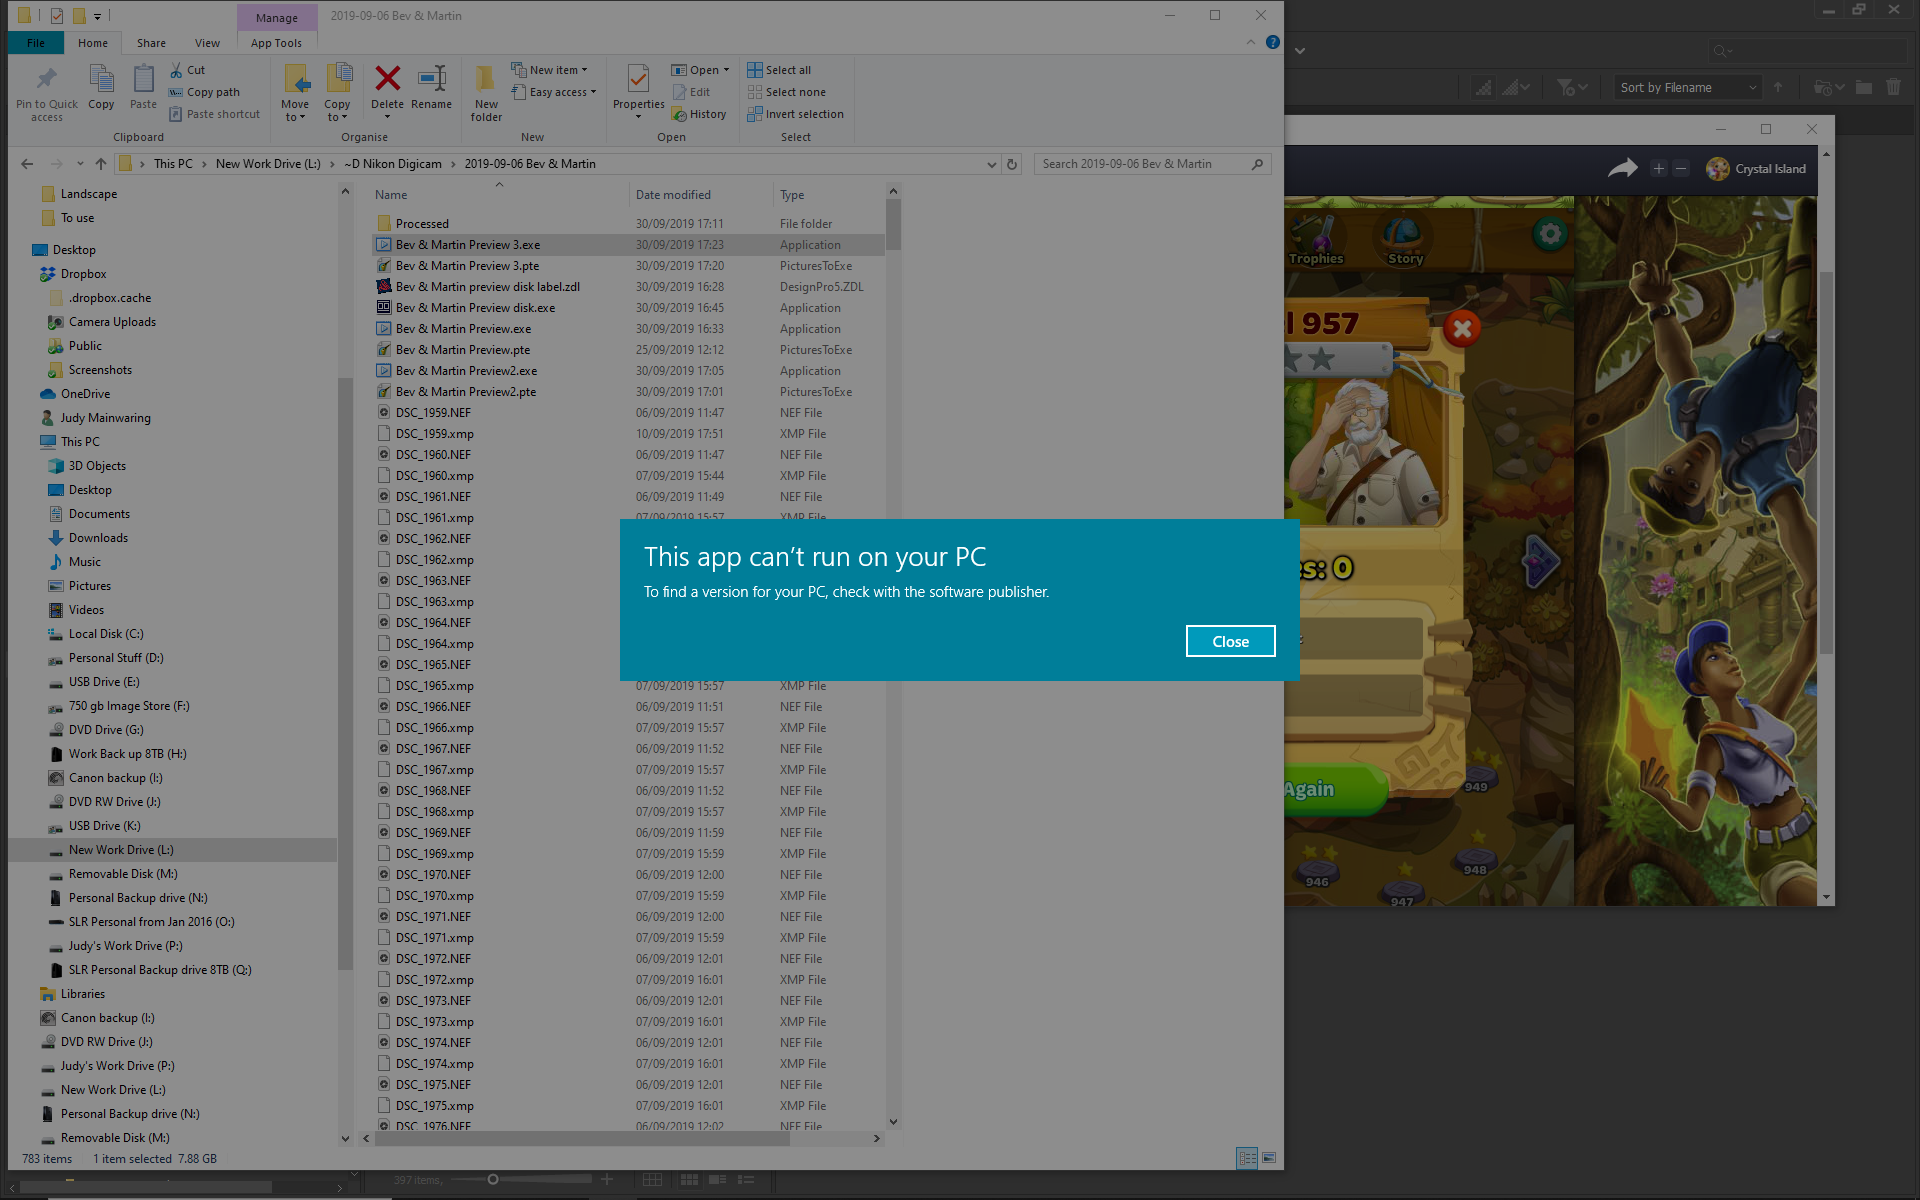Close the 'This app can't run' dialog
This screenshot has height=1200, width=1920.
coord(1230,641)
